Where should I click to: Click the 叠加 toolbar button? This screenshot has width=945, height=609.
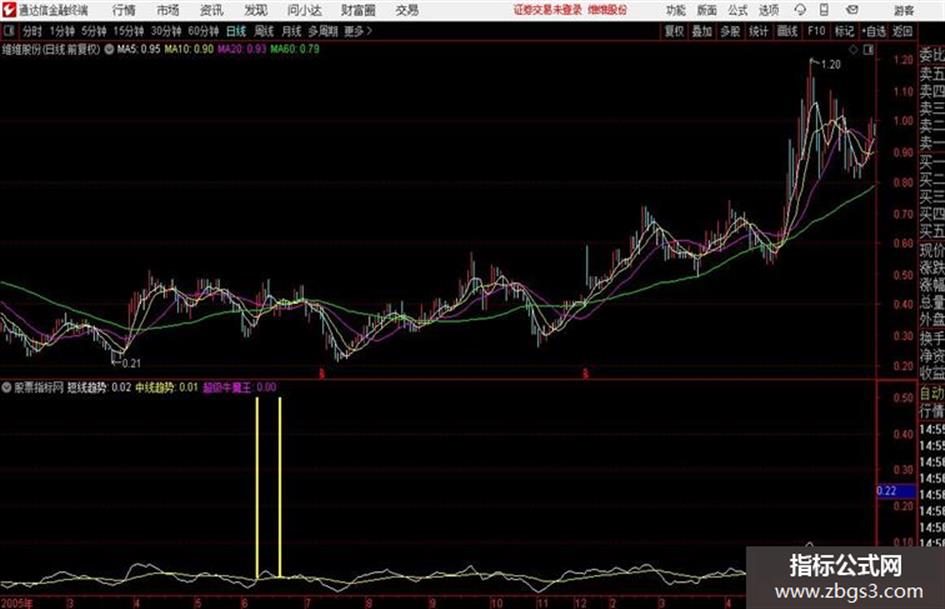coord(702,31)
